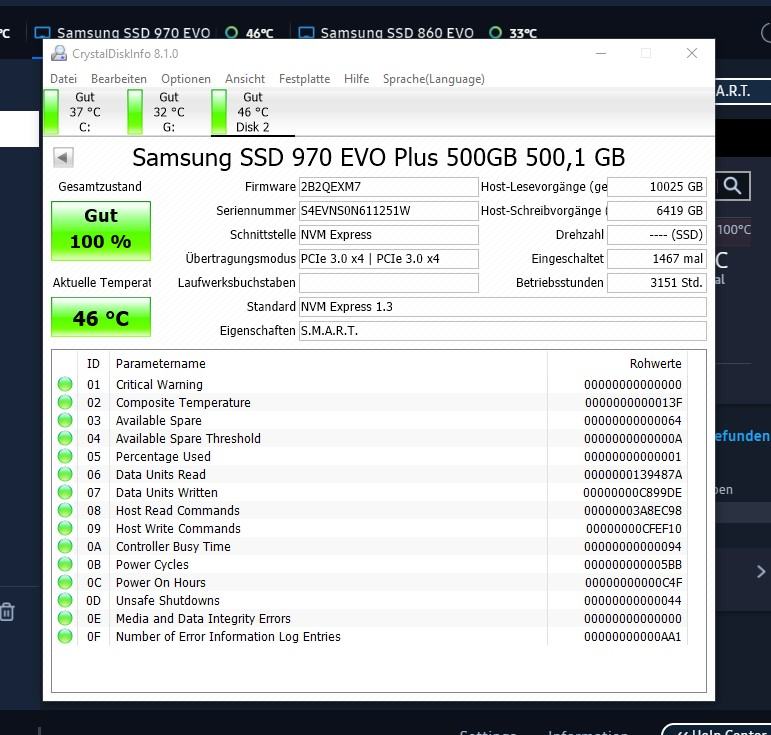Click the status dot for Unsafe Shutdowns
Viewport: 771px width, 735px height.
pyautogui.click(x=65, y=600)
